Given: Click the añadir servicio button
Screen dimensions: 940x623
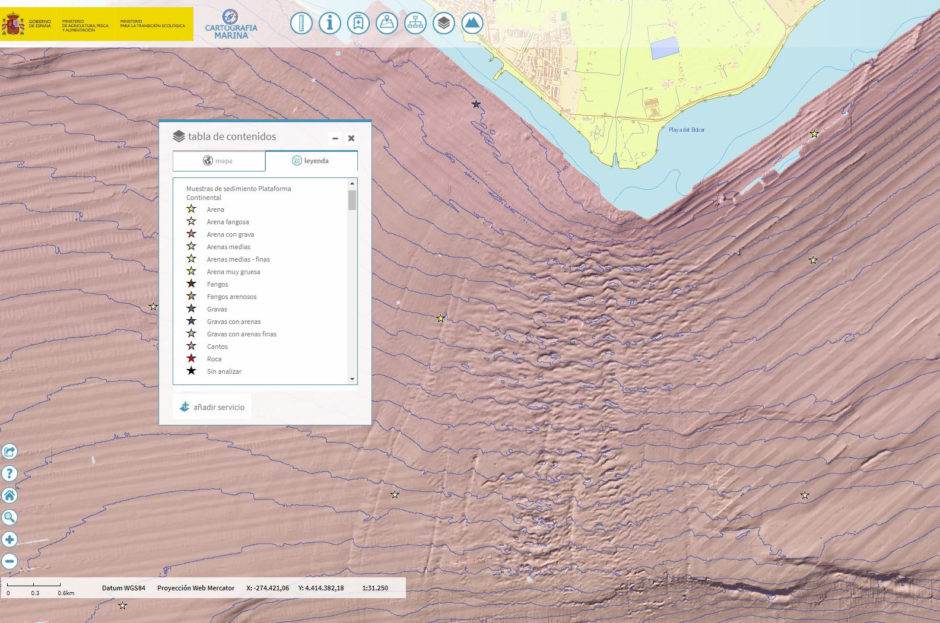Looking at the screenshot, I should [x=211, y=407].
